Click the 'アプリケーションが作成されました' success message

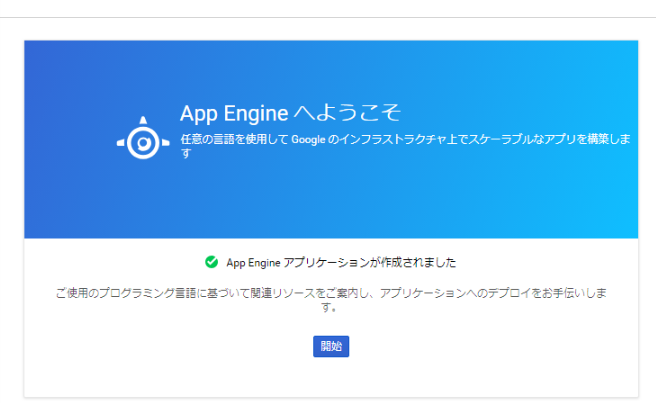[341, 262]
